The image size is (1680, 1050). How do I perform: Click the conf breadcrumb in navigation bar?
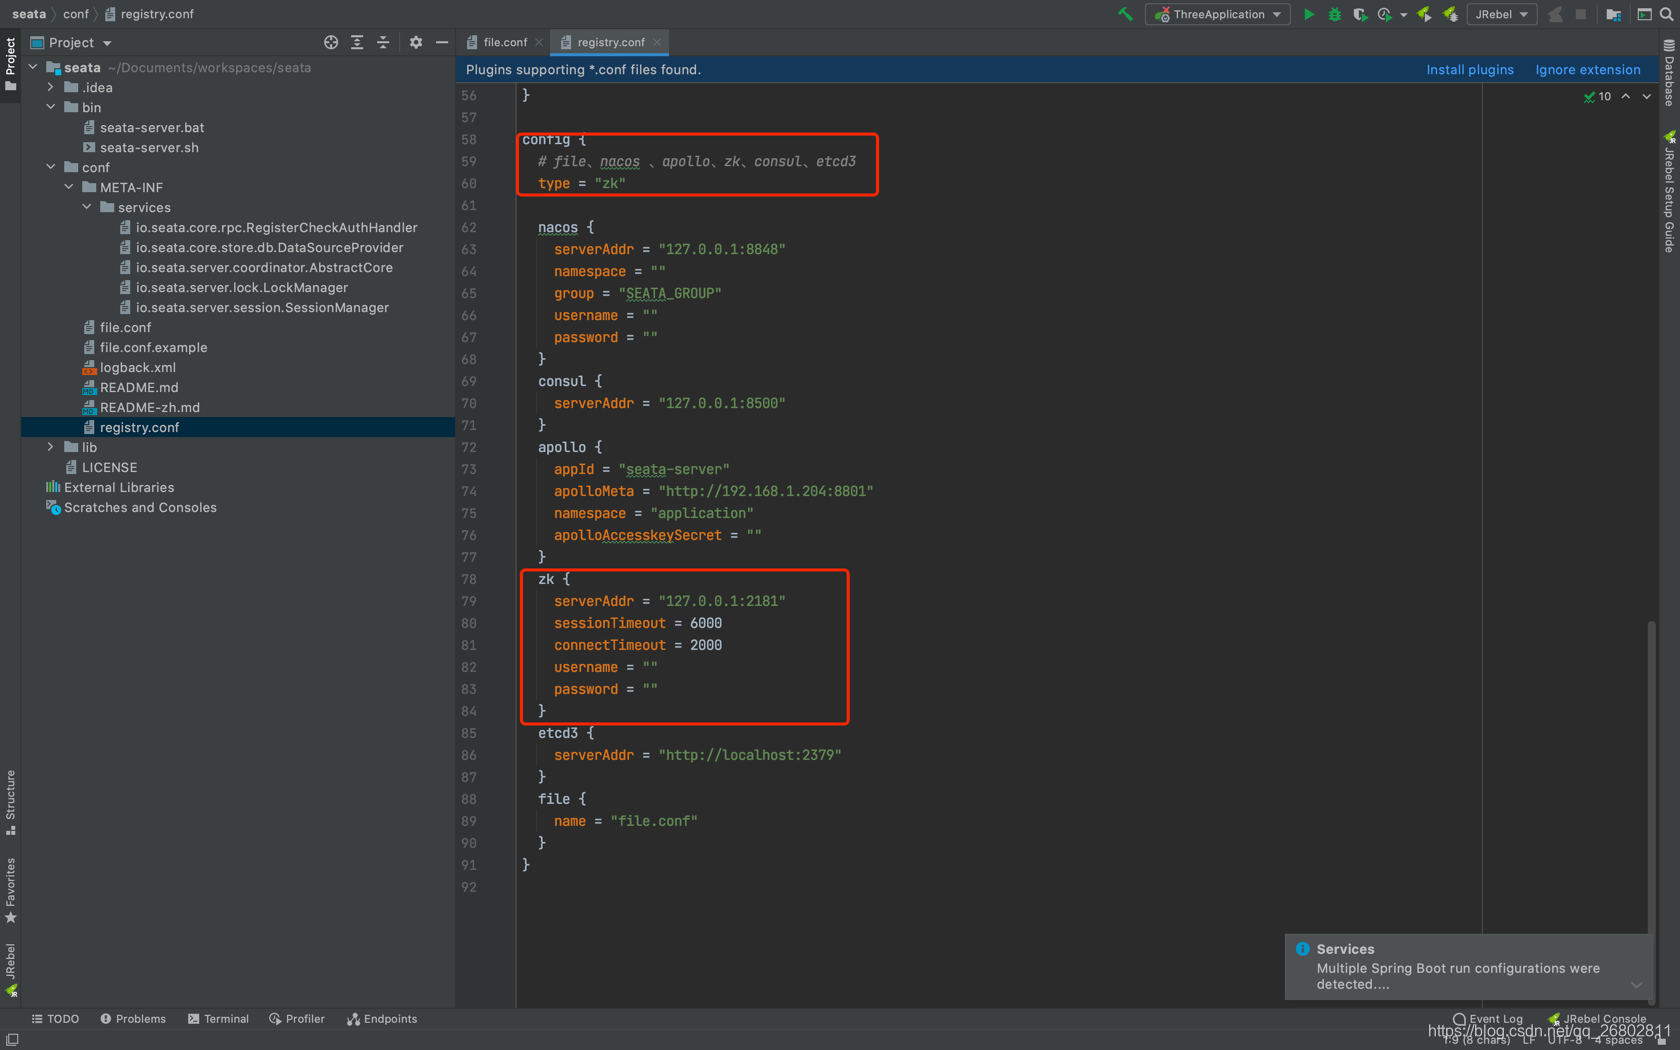76,14
